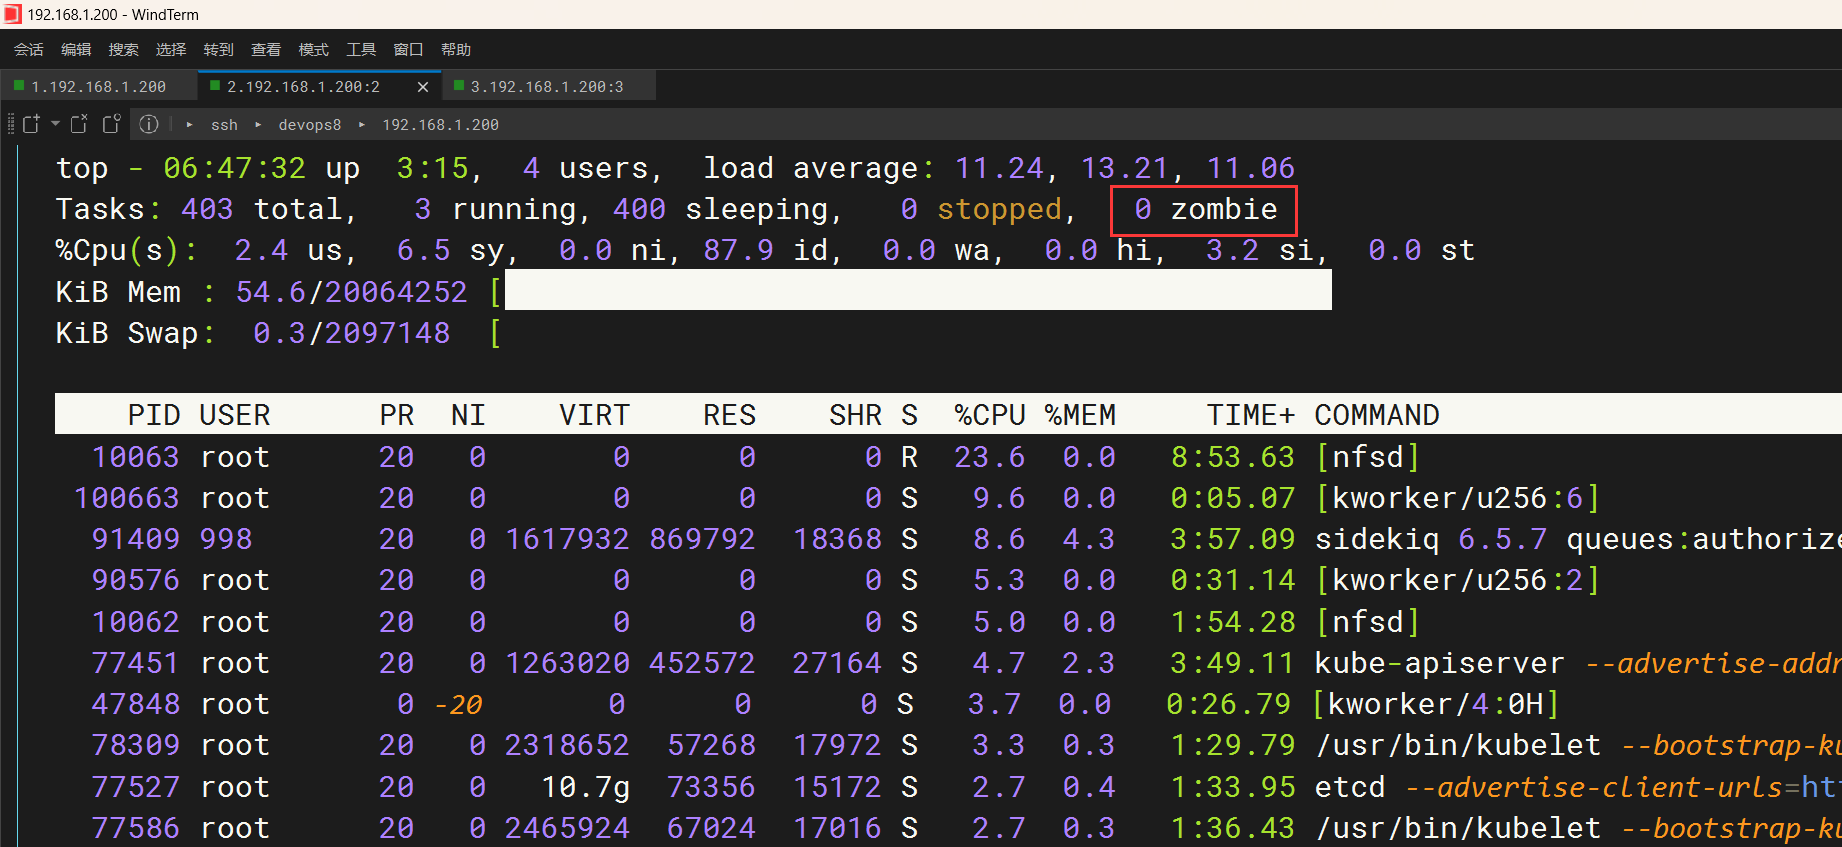Click the toolbar drag handle grip

tap(11, 124)
